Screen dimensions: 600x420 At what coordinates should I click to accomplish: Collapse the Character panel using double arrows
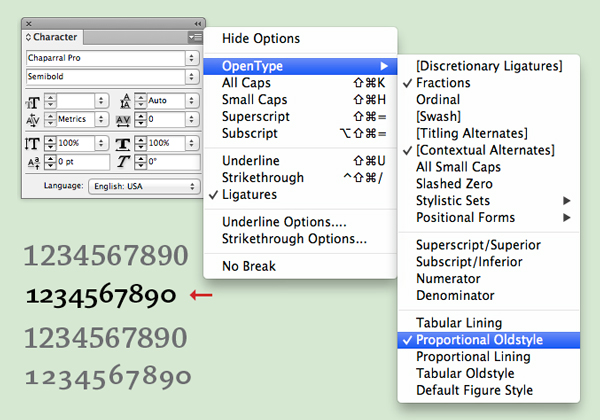coord(197,22)
